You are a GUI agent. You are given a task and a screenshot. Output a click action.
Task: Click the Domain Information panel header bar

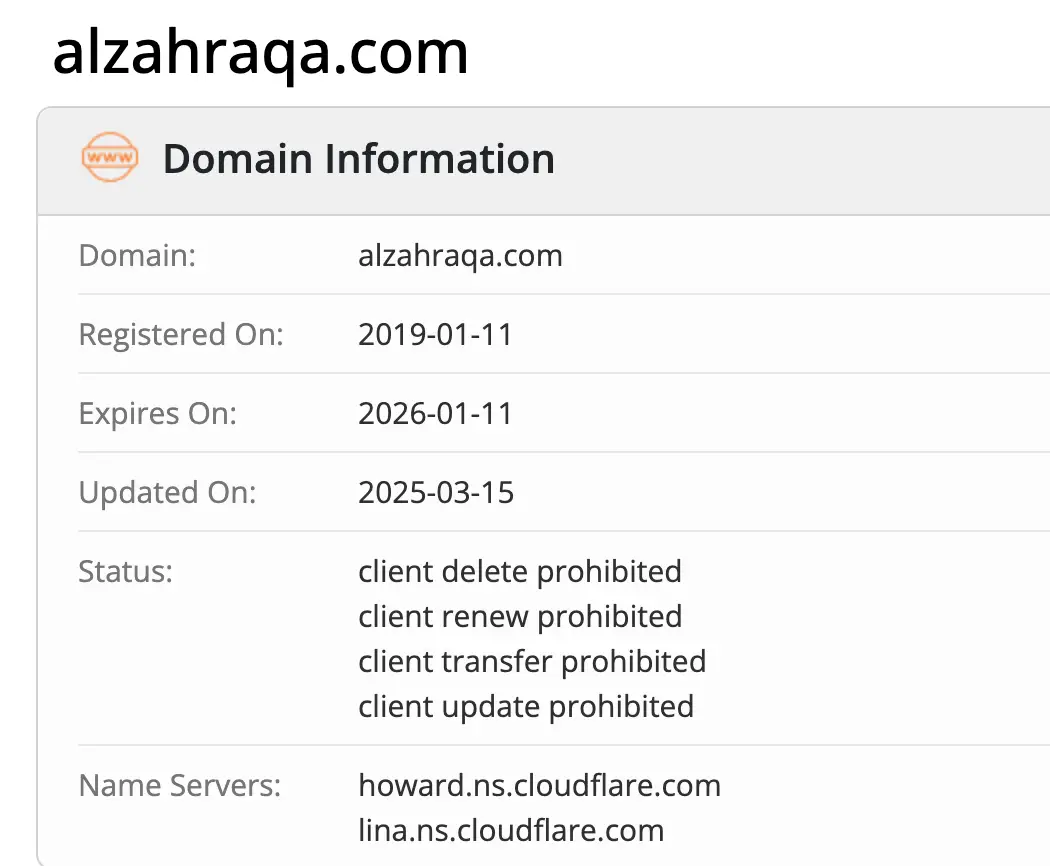pos(544,161)
